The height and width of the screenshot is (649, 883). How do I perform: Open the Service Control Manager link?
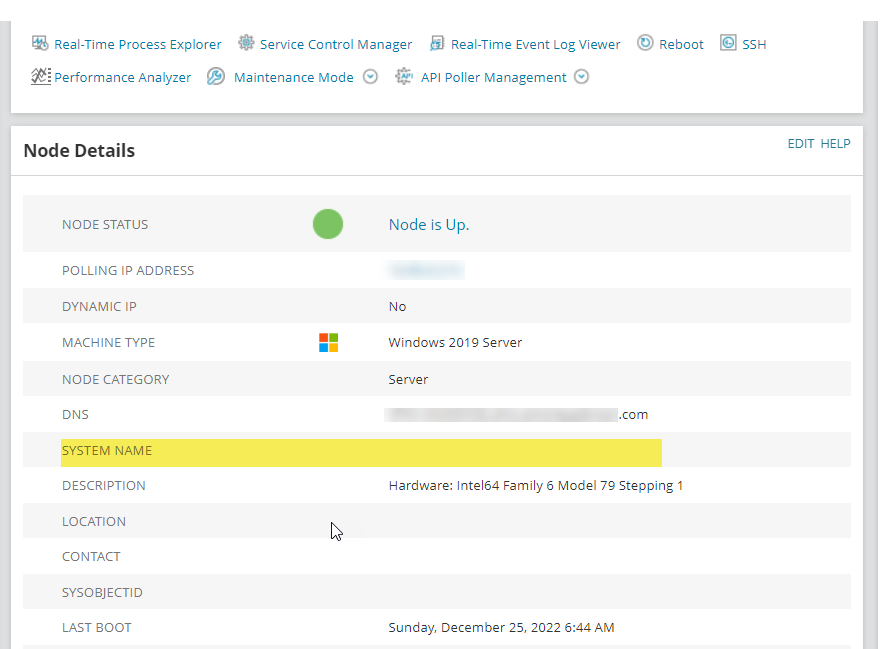pos(336,45)
